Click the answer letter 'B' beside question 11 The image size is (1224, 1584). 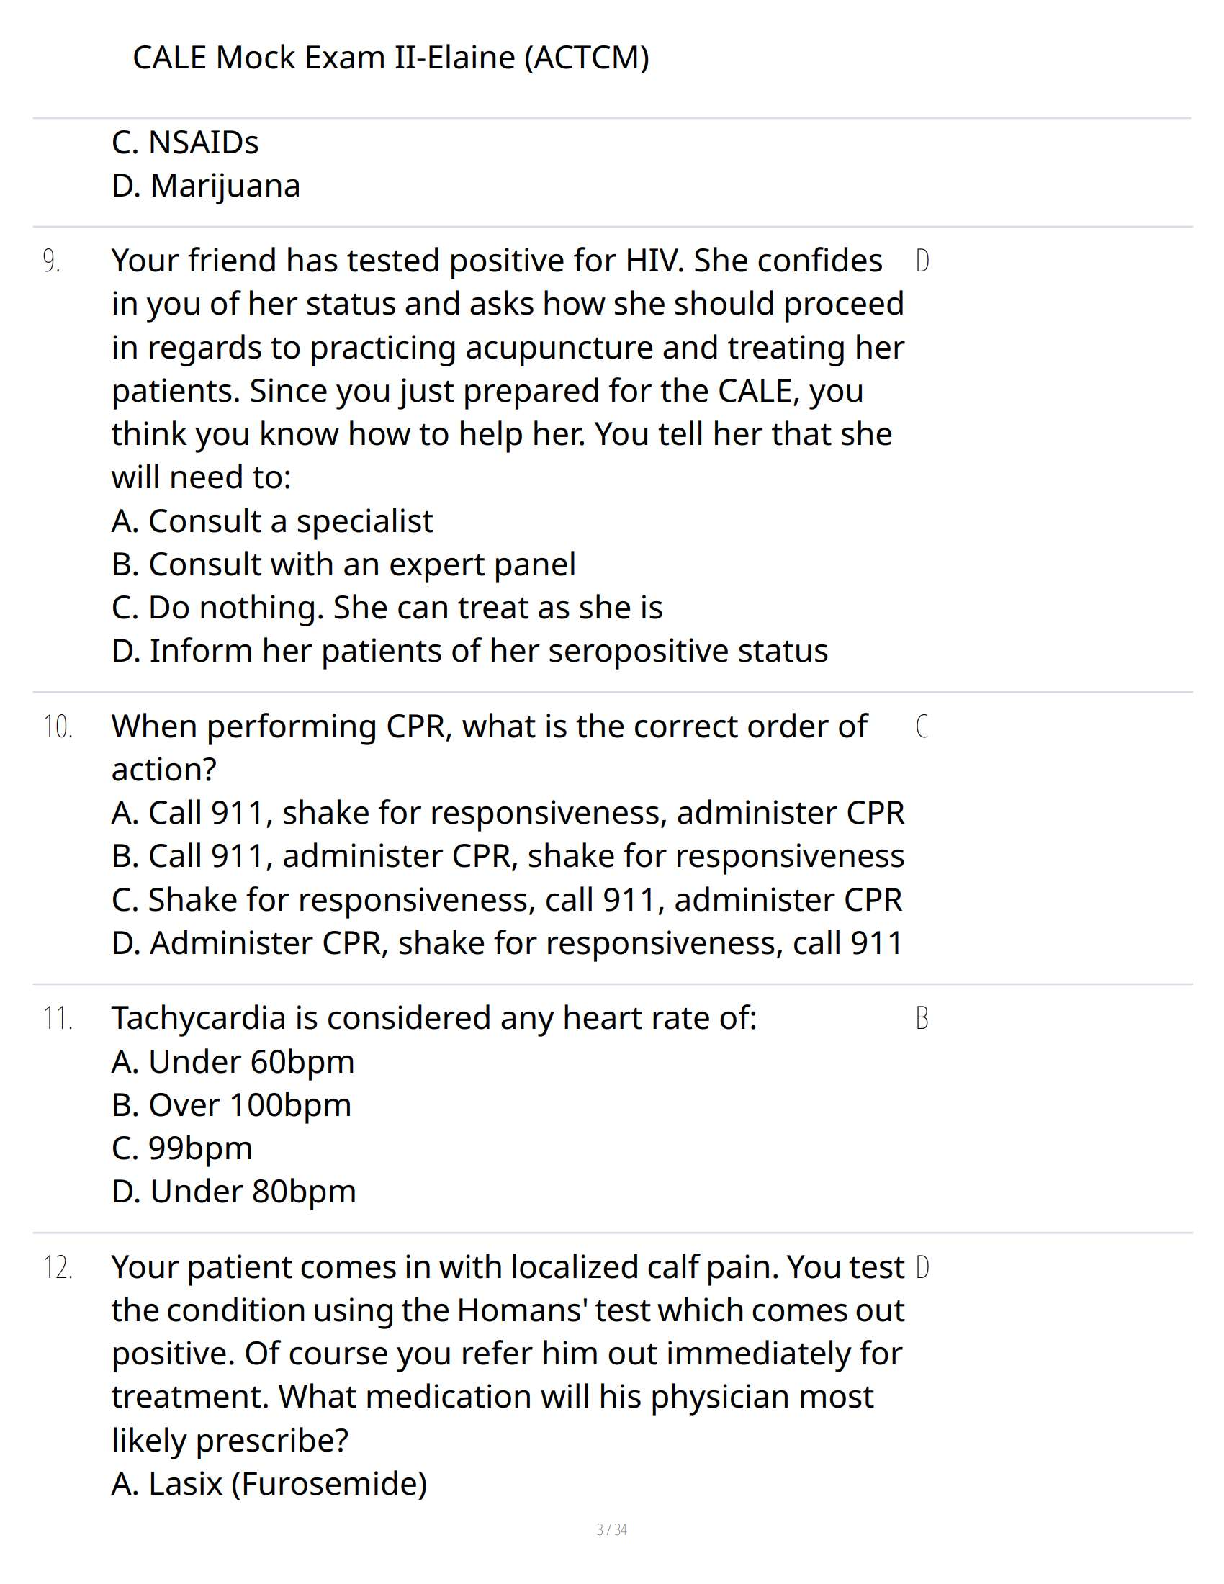[922, 1018]
